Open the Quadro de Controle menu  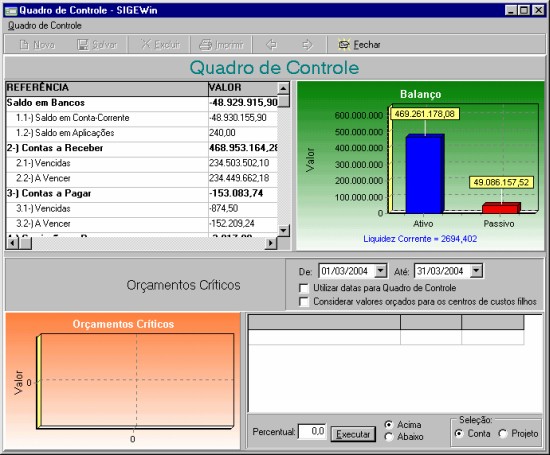click(45, 26)
